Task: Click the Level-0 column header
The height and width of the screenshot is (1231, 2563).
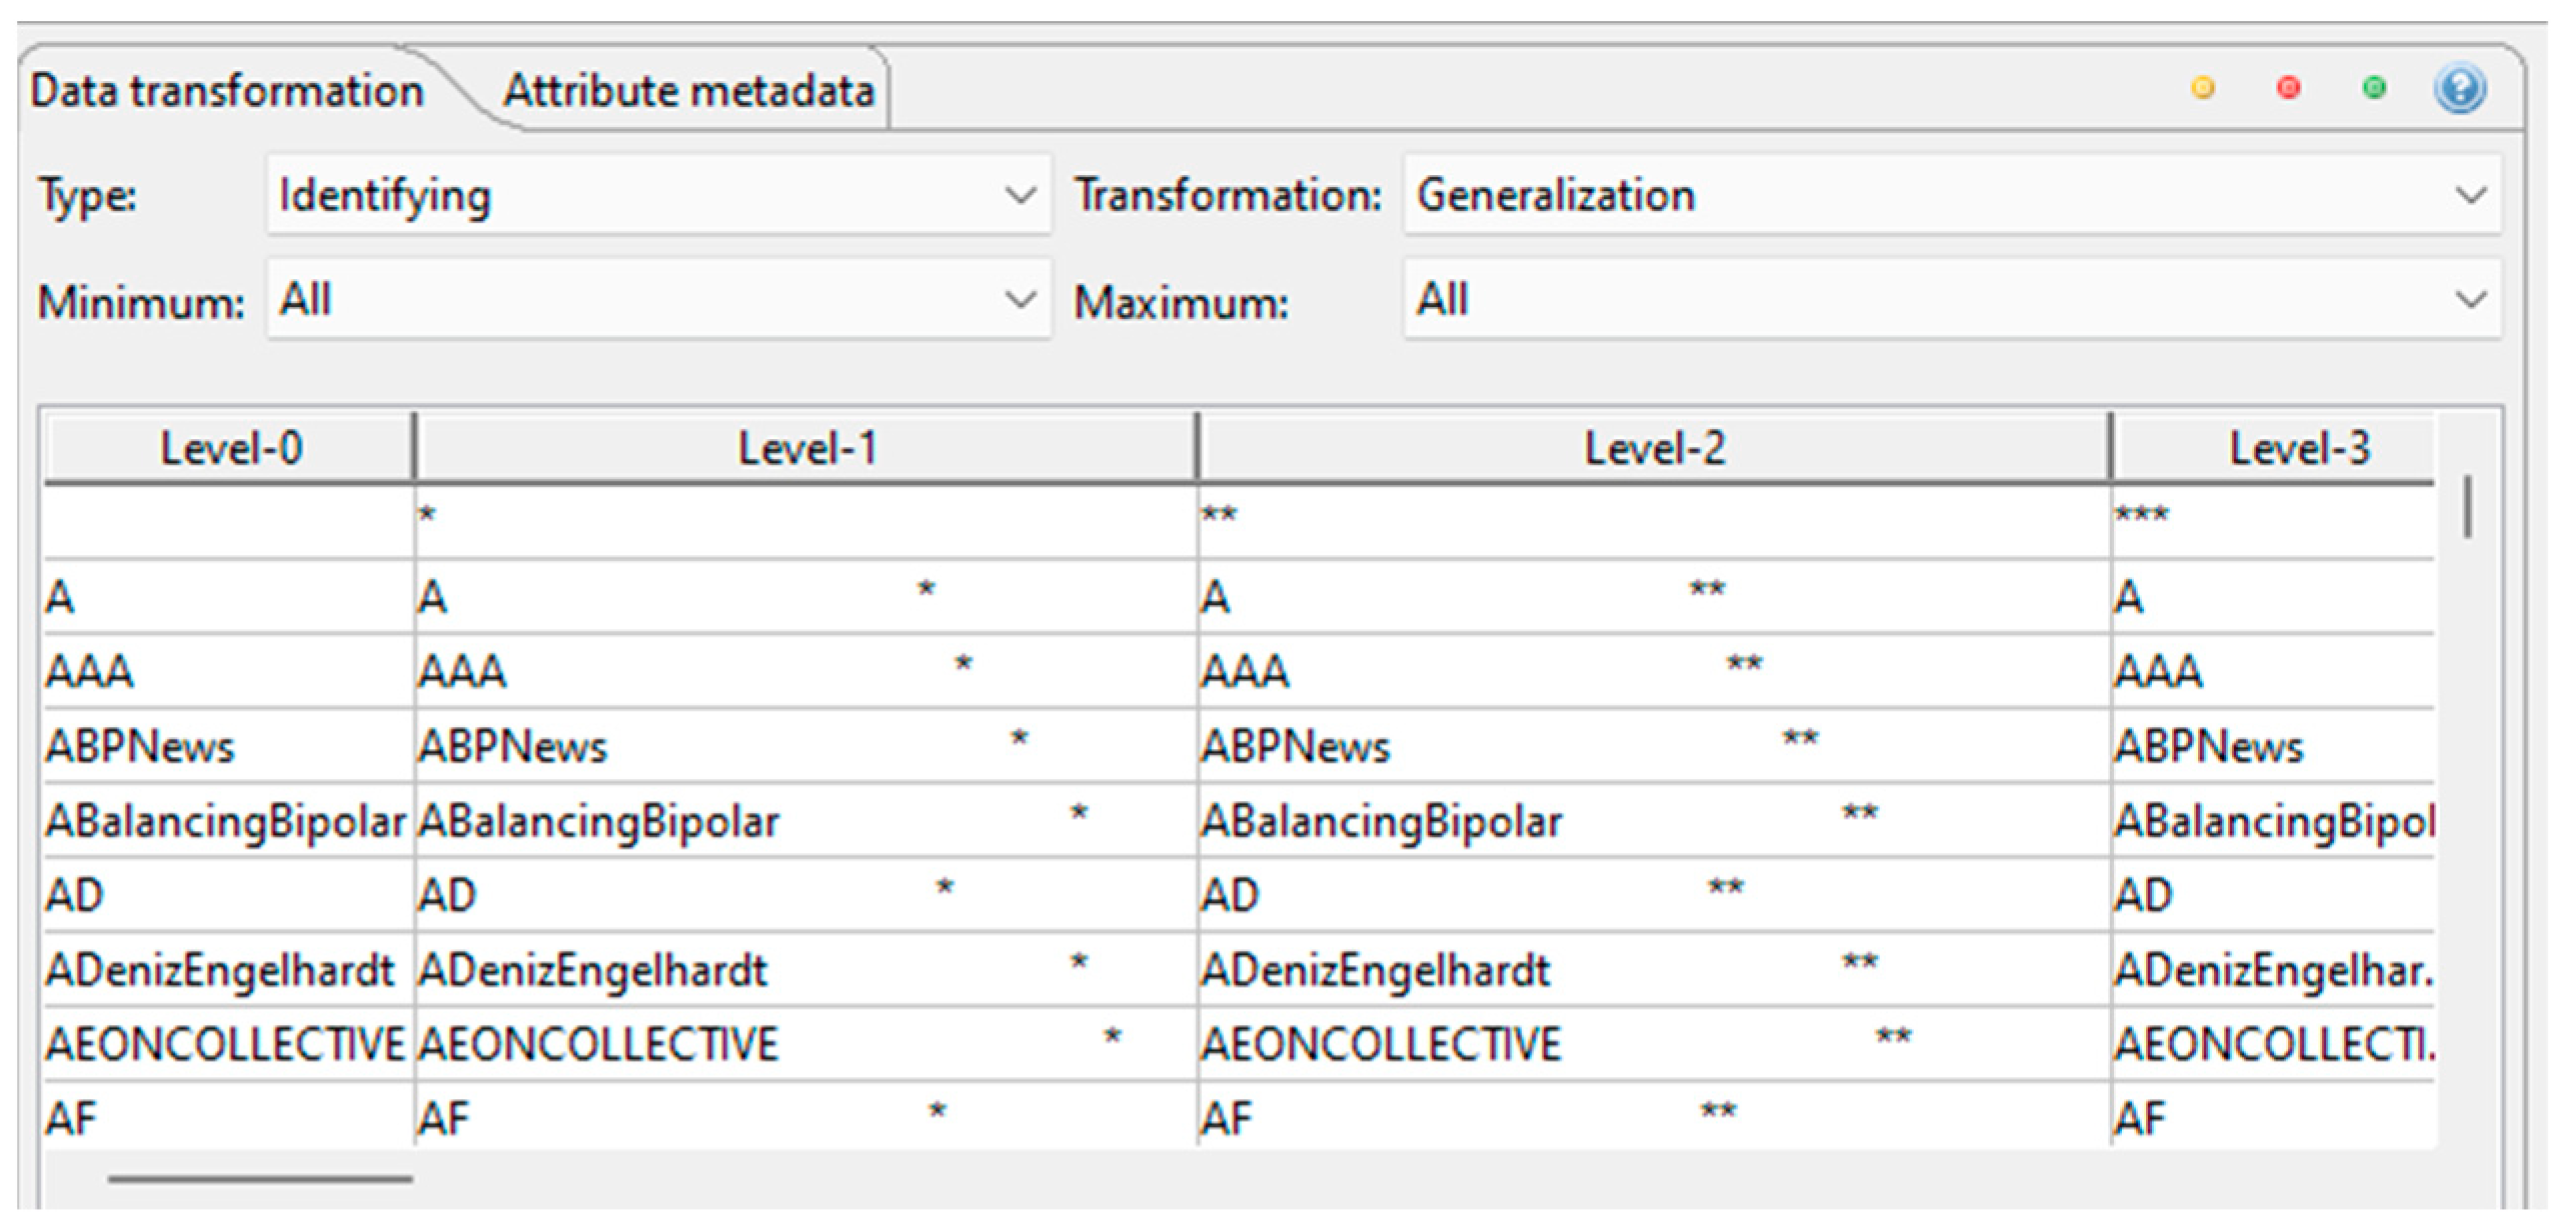Action: [230, 448]
